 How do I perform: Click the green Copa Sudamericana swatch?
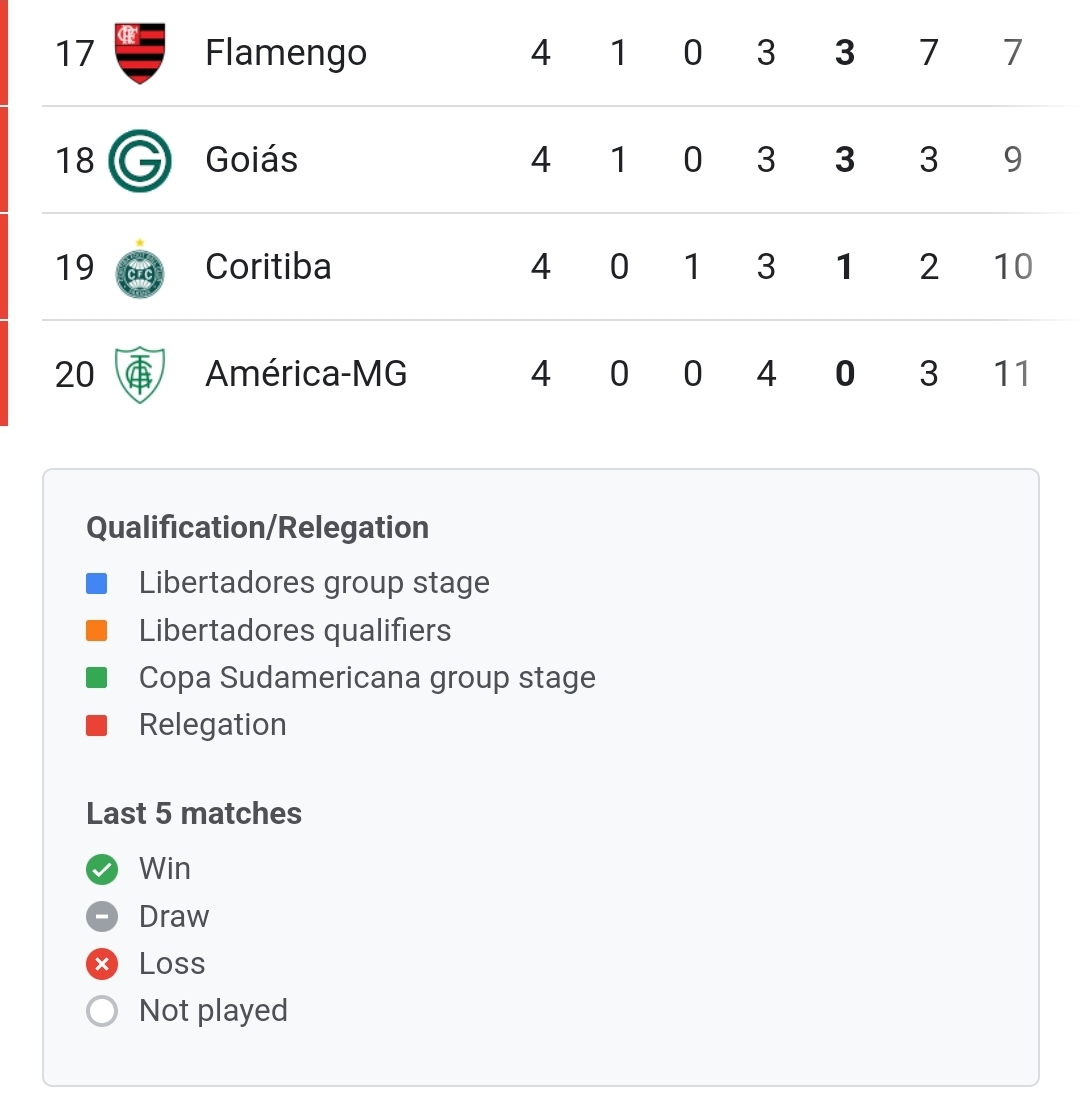click(96, 677)
